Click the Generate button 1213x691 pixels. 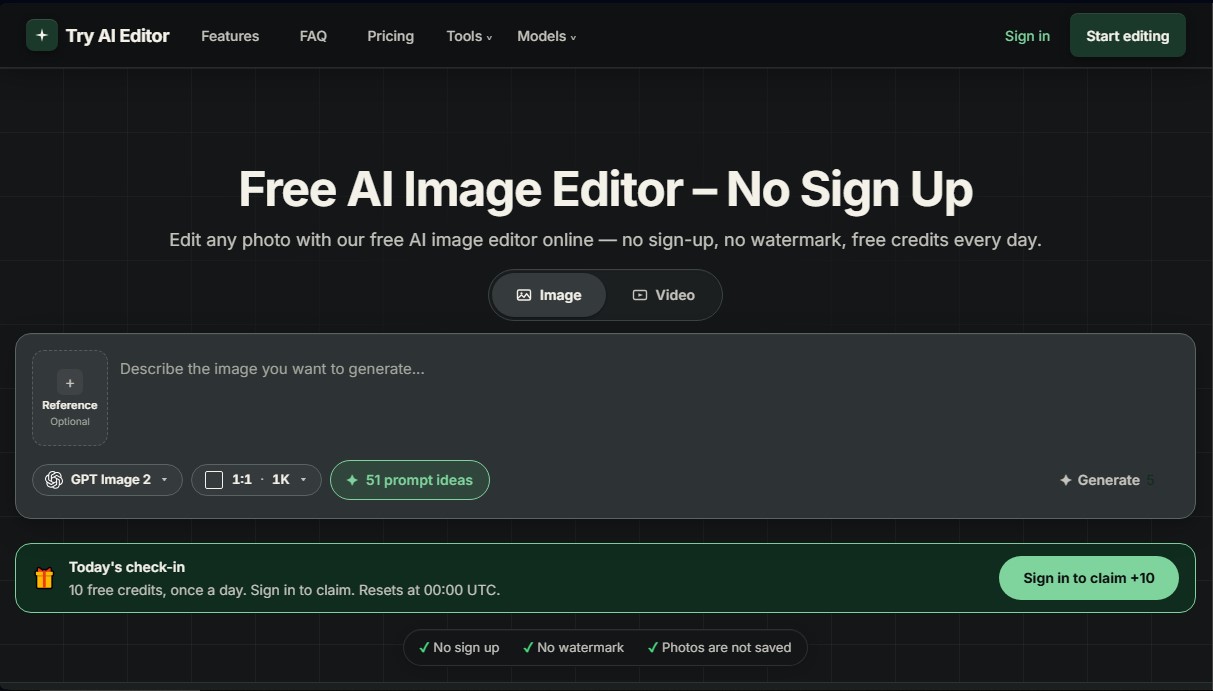click(1107, 480)
